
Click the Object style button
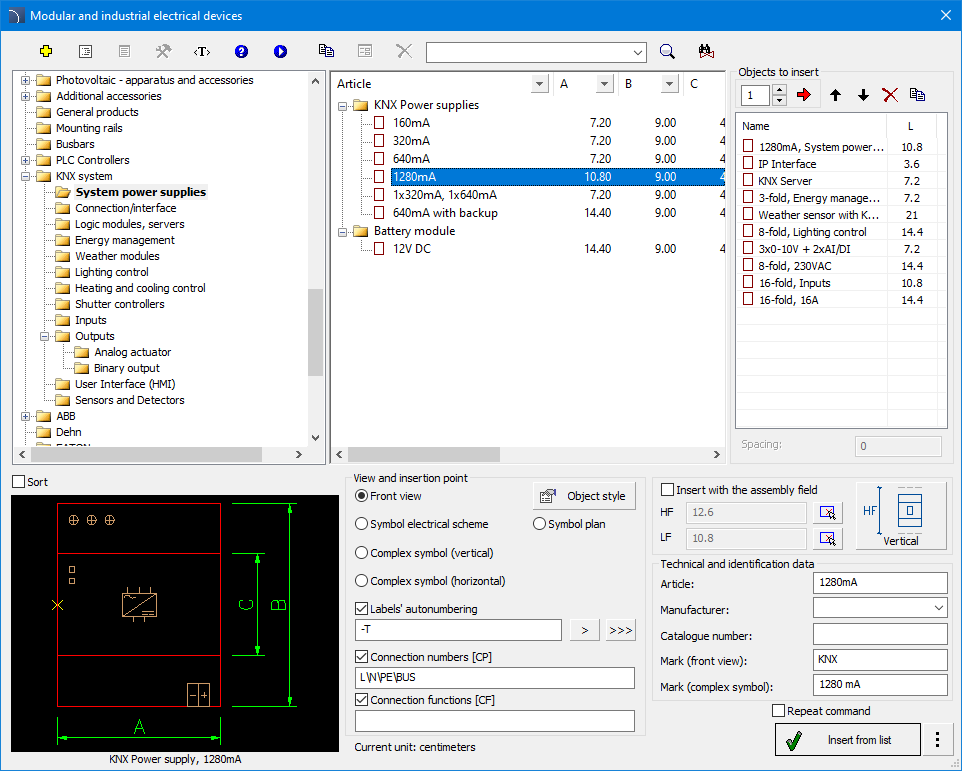coord(584,496)
